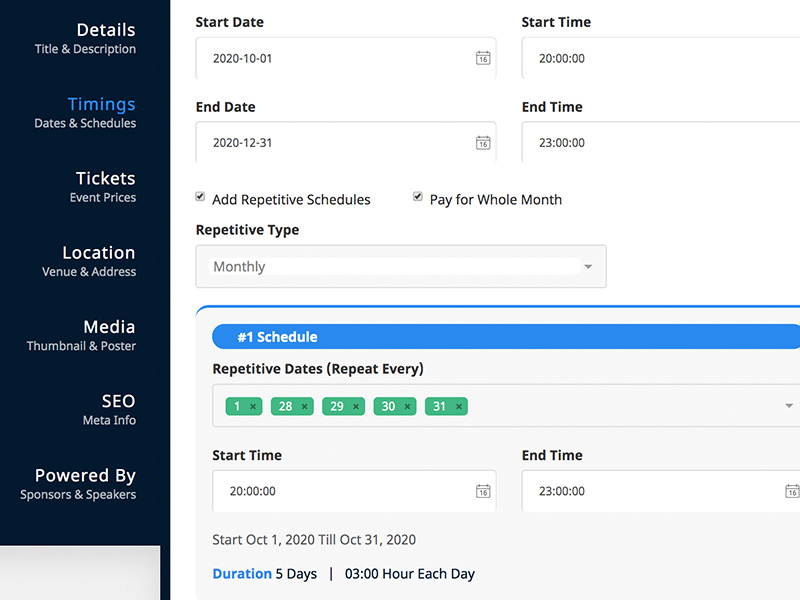
Task: Click the Duration label text
Action: 242,574
